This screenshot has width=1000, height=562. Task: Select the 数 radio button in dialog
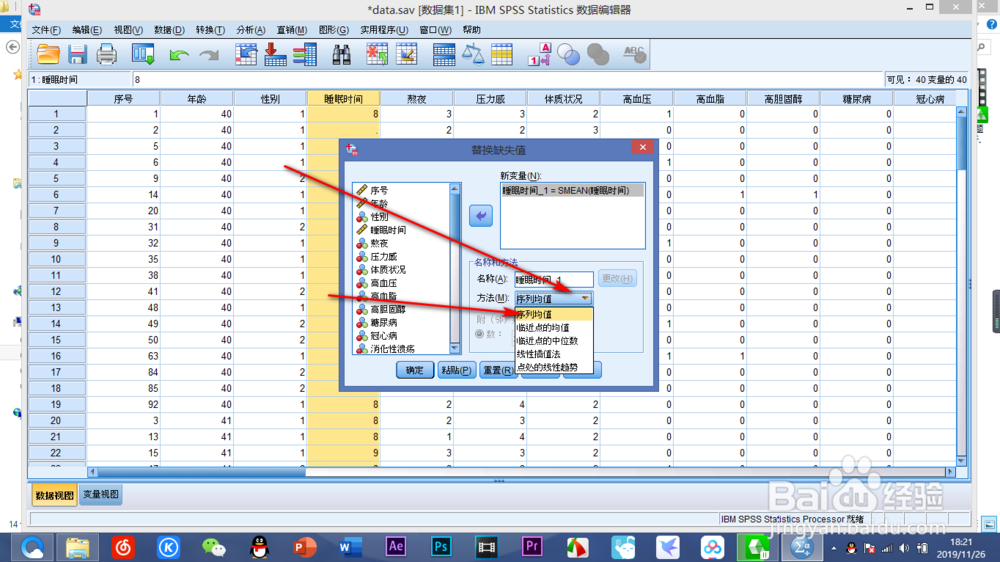point(480,334)
